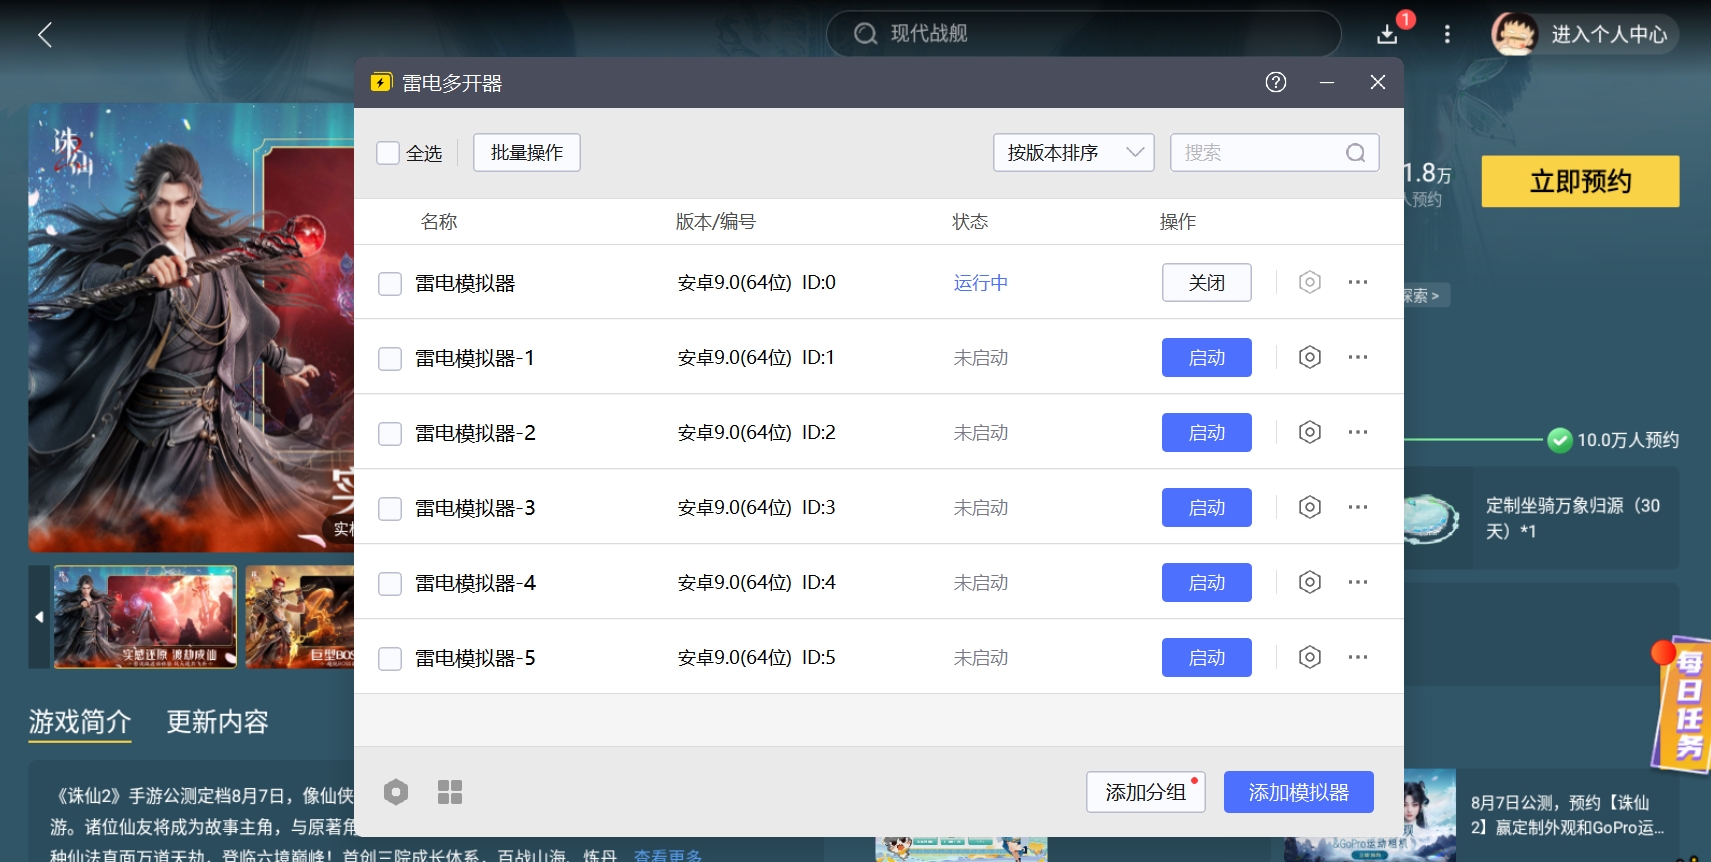Viewport: 1711px width, 862px height.
Task: Click the 添加模拟器 button
Action: [1298, 792]
